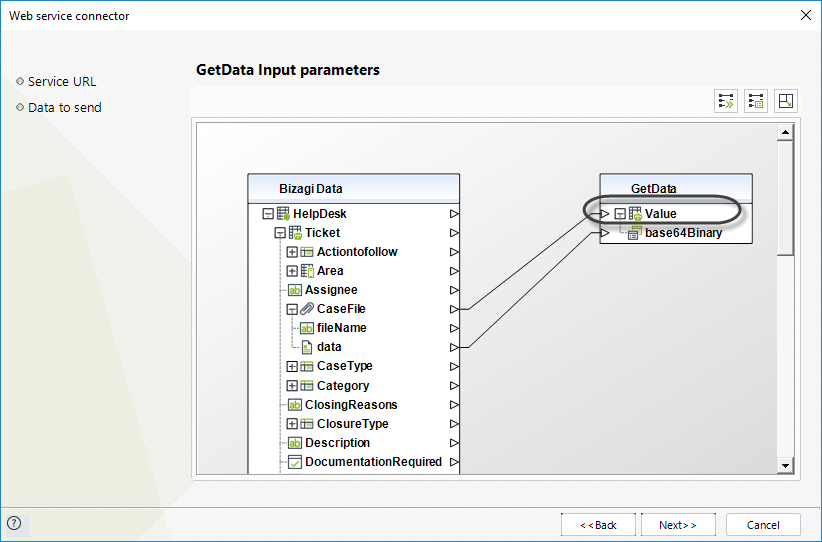This screenshot has height=542, width=822.
Task: Click the Cancel button
Action: point(763,525)
